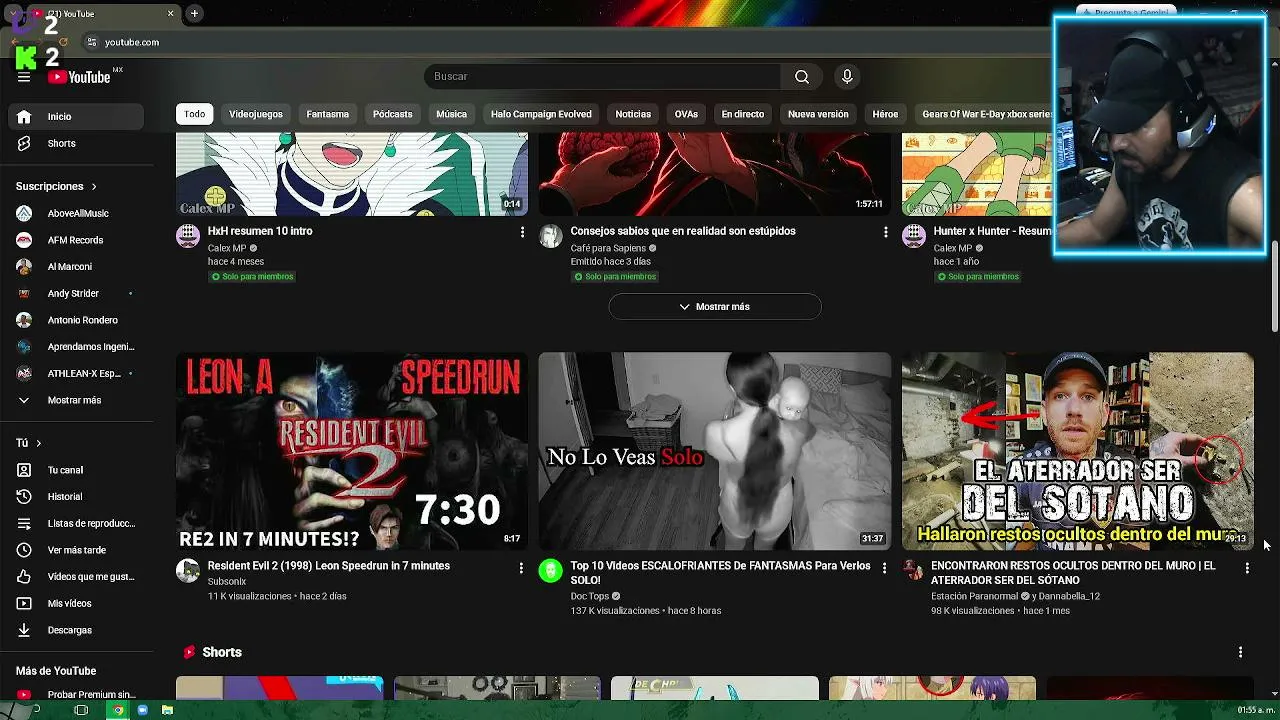Open File Explorer from the taskbar
This screenshot has height=720, width=1280.
[167, 710]
